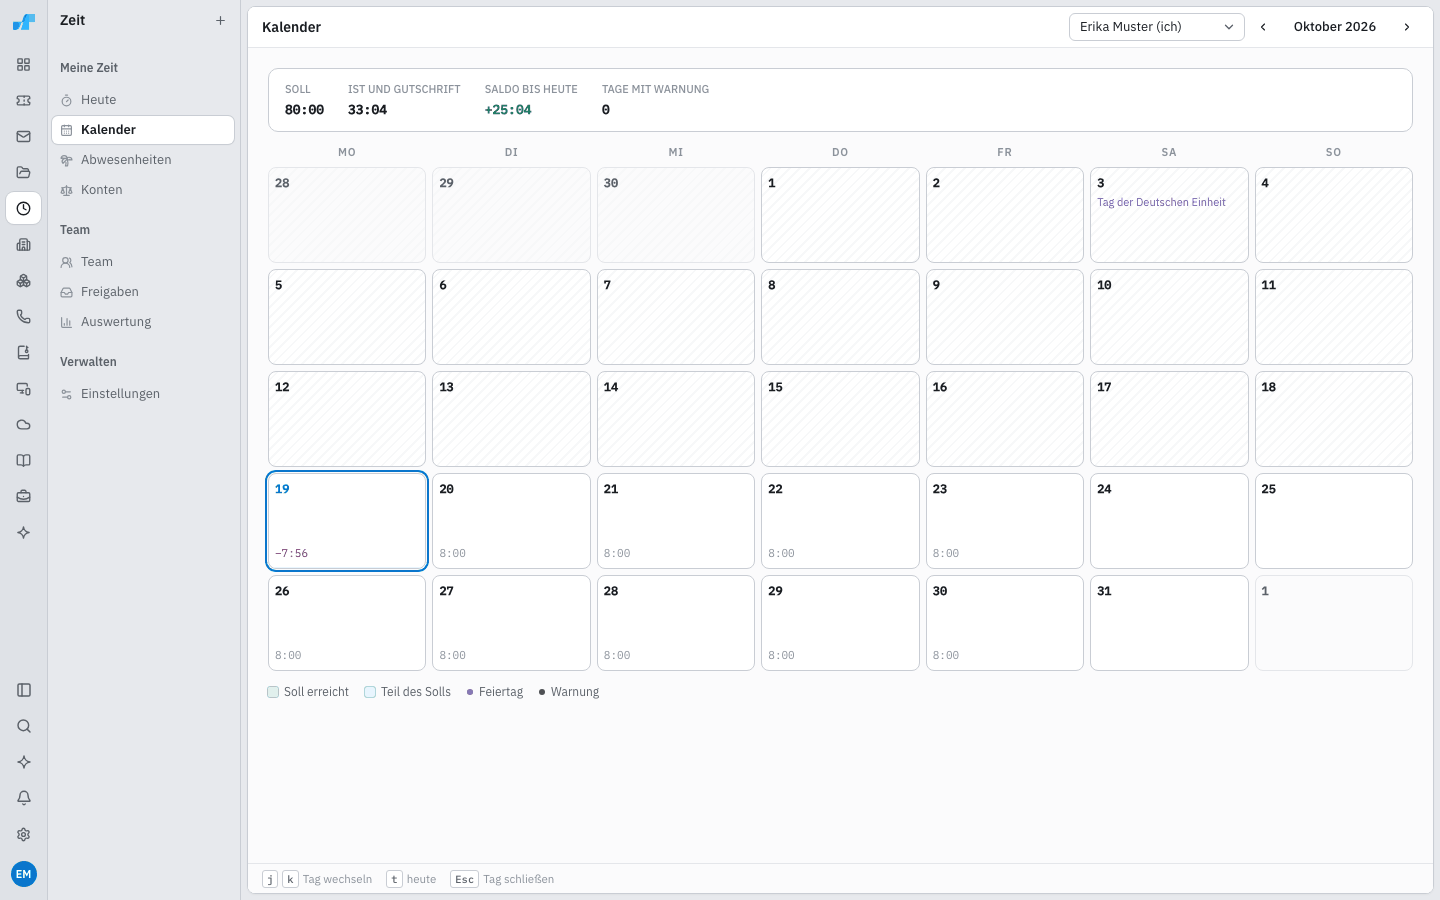Select October 15 in the calendar
1440x900 pixels.
click(840, 419)
